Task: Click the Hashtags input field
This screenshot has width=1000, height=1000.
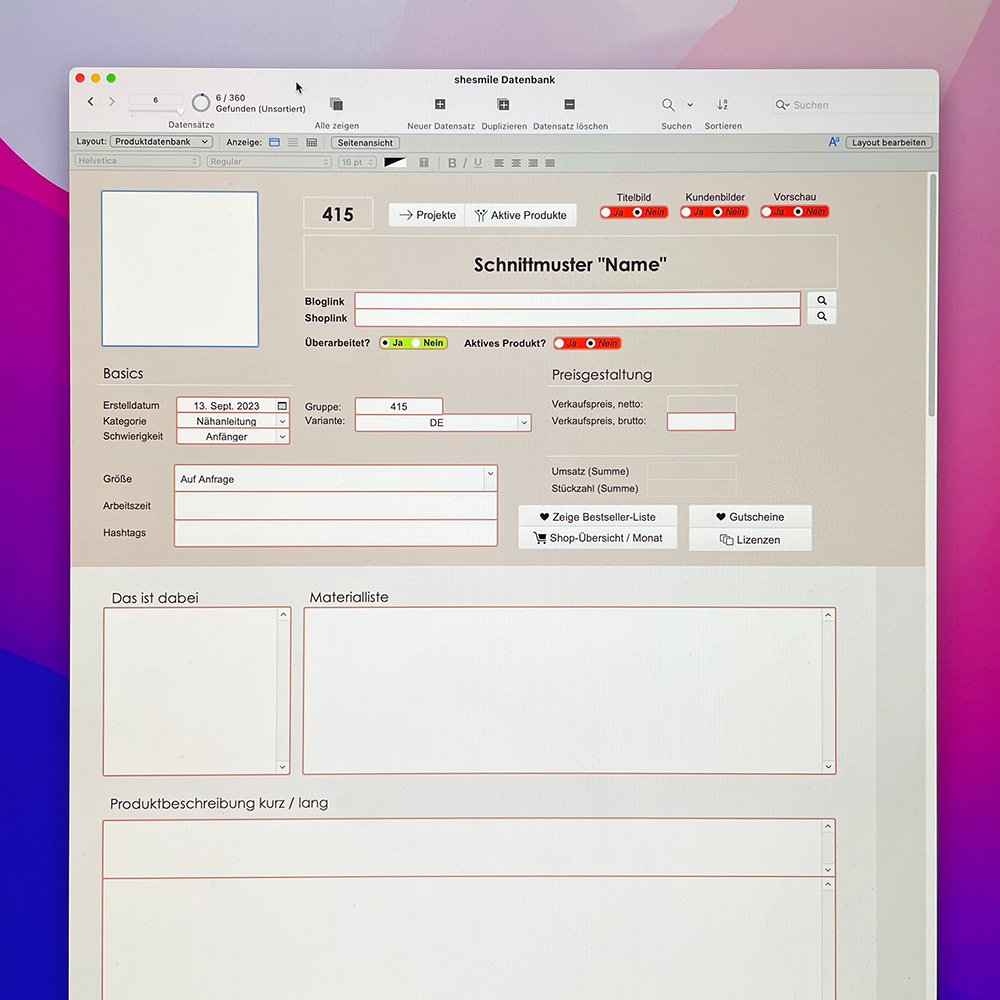Action: point(335,533)
